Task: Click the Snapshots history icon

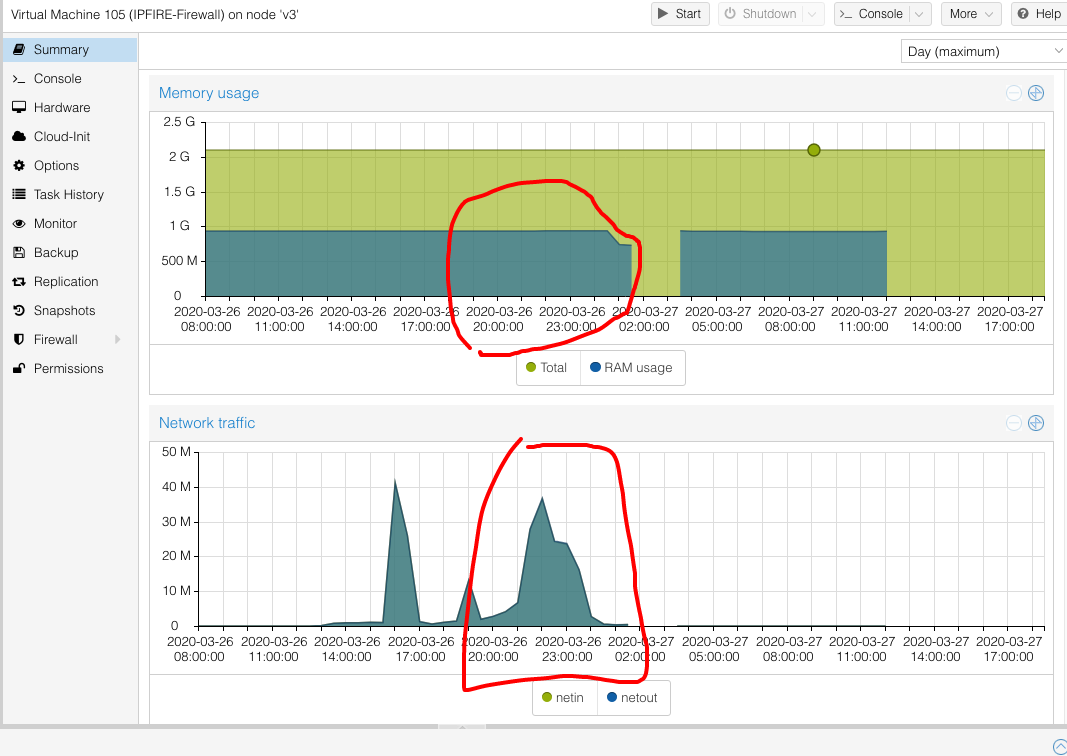Action: pos(19,311)
